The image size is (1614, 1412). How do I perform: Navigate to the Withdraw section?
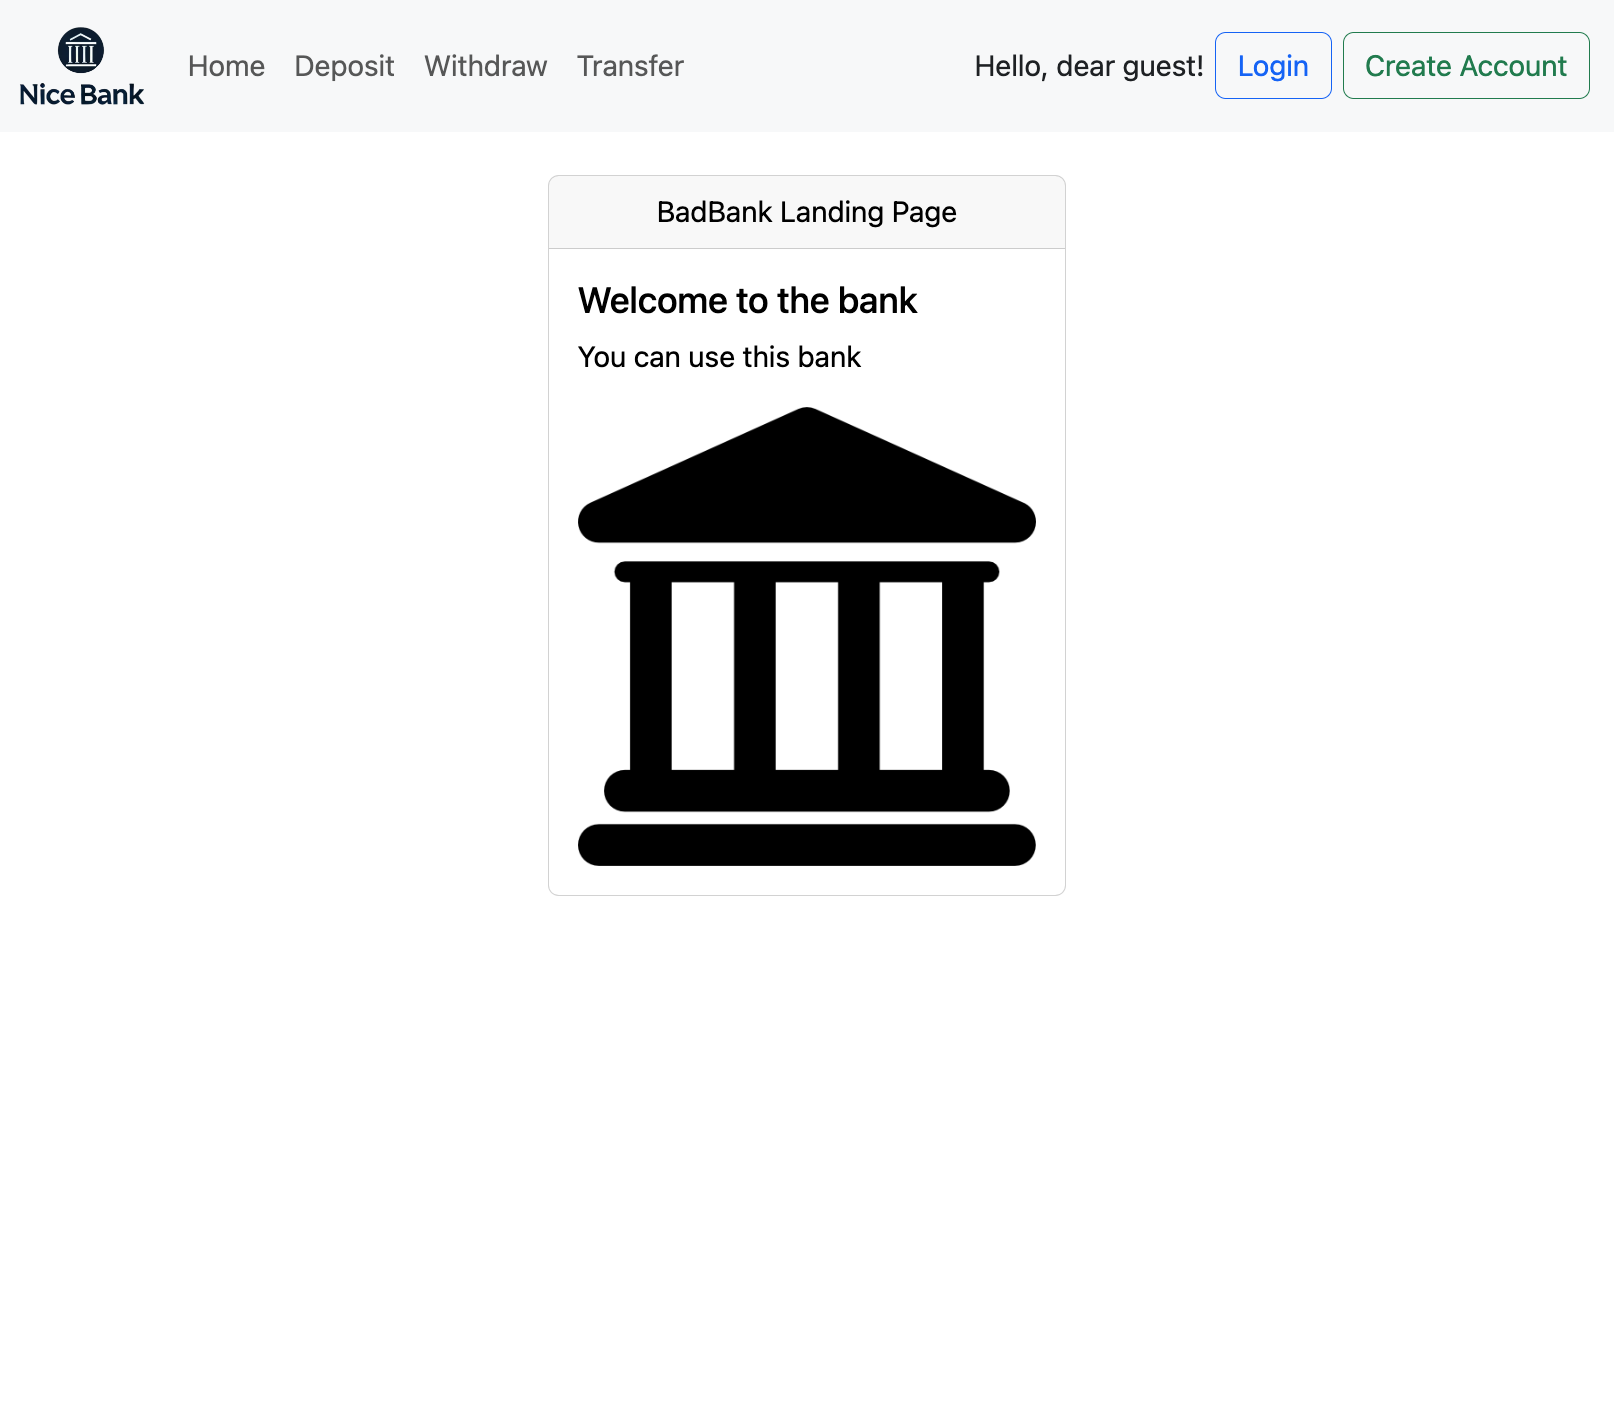(x=485, y=66)
